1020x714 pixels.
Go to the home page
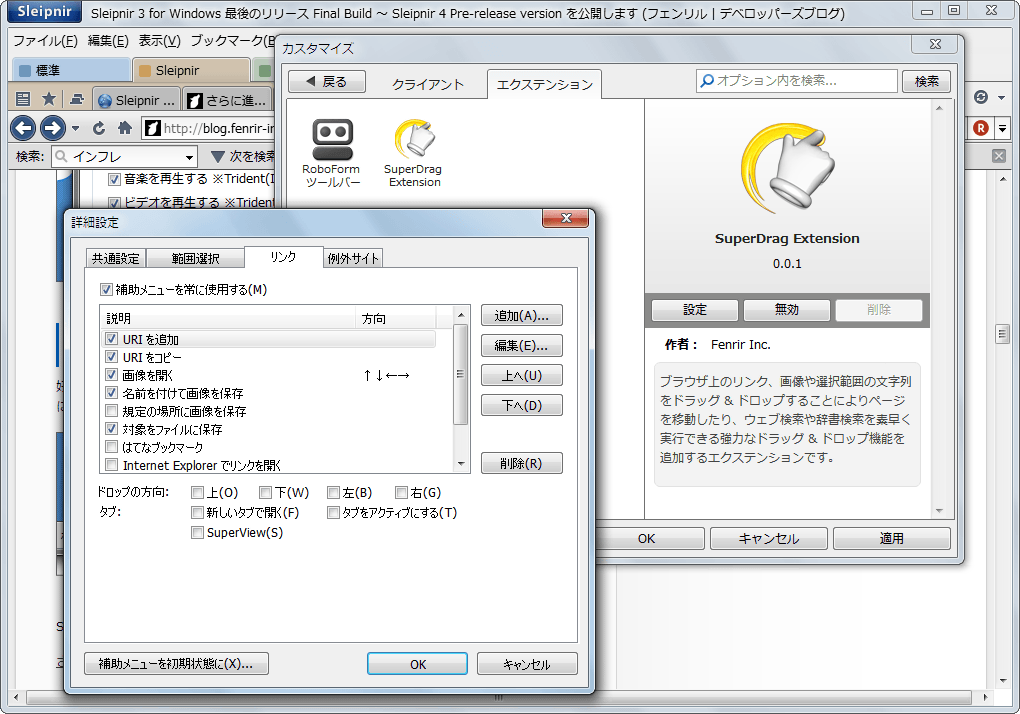pyautogui.click(x=125, y=128)
